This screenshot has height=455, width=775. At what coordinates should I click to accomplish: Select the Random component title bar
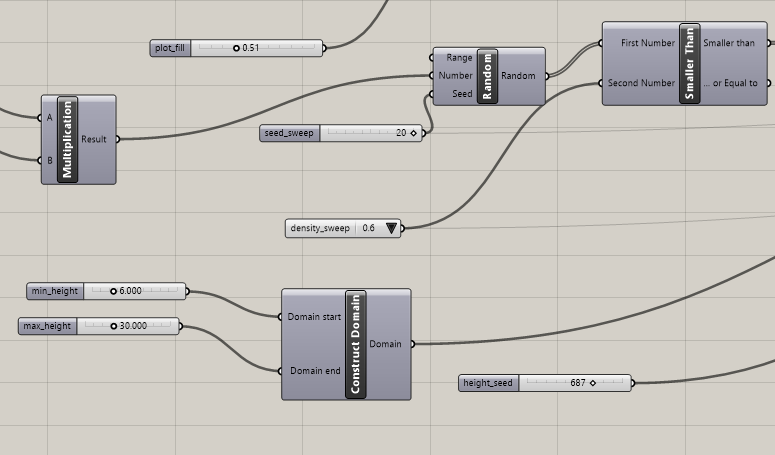[487, 76]
